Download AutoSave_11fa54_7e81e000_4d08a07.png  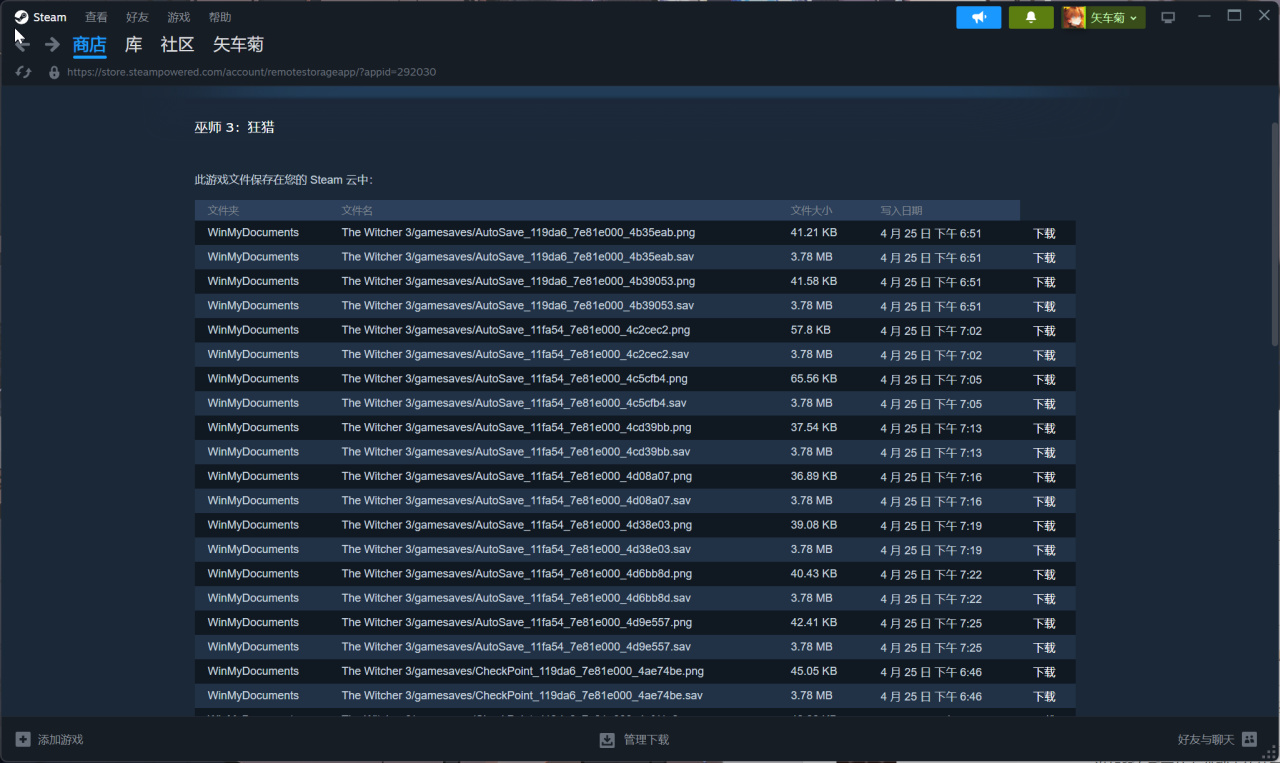(x=1044, y=477)
